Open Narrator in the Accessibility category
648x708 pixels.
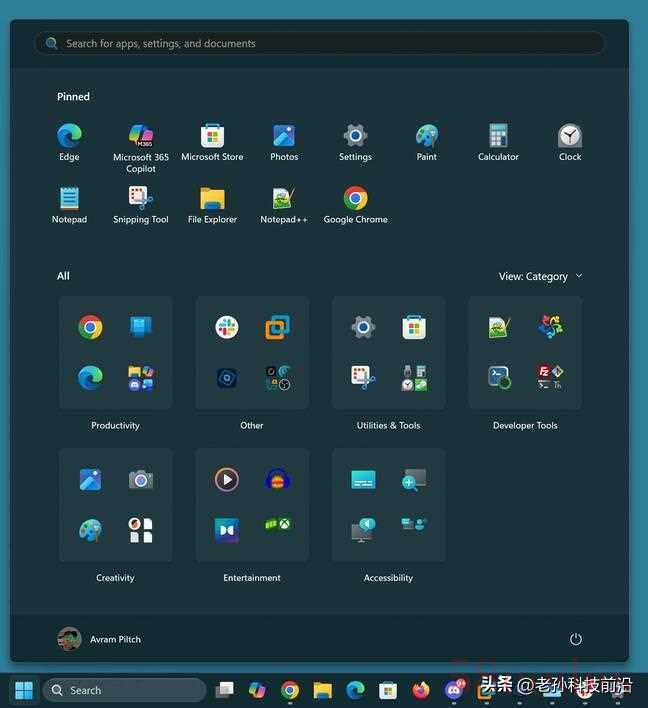pos(363,530)
